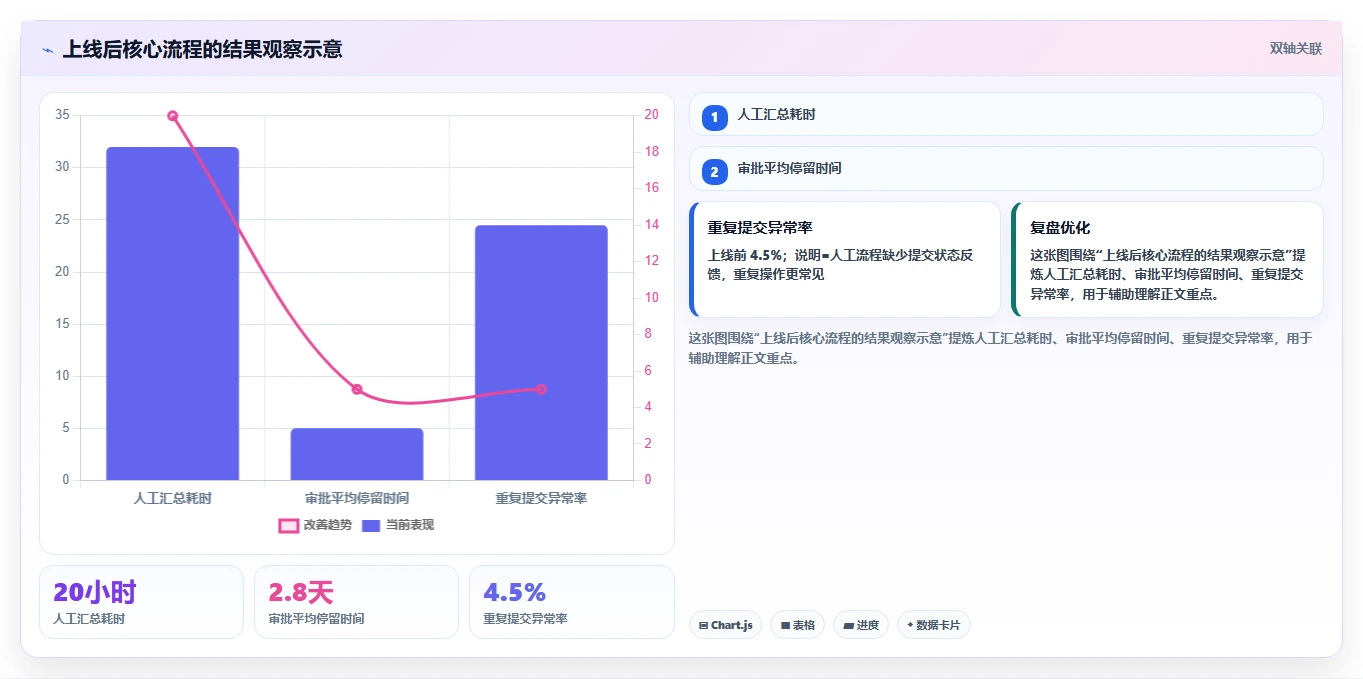Click 重复提交异常率 caption under 4.5%
This screenshot has width=1363, height=679.
coord(525,619)
